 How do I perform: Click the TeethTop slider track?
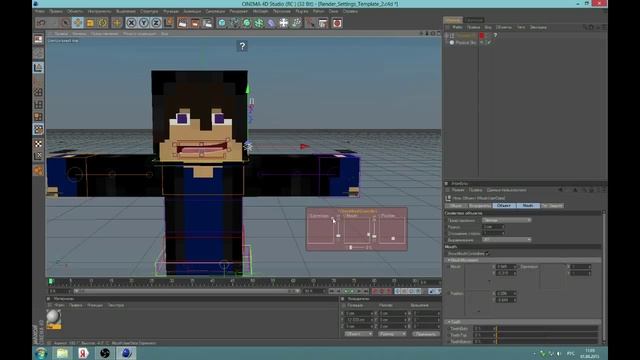click(x=547, y=335)
